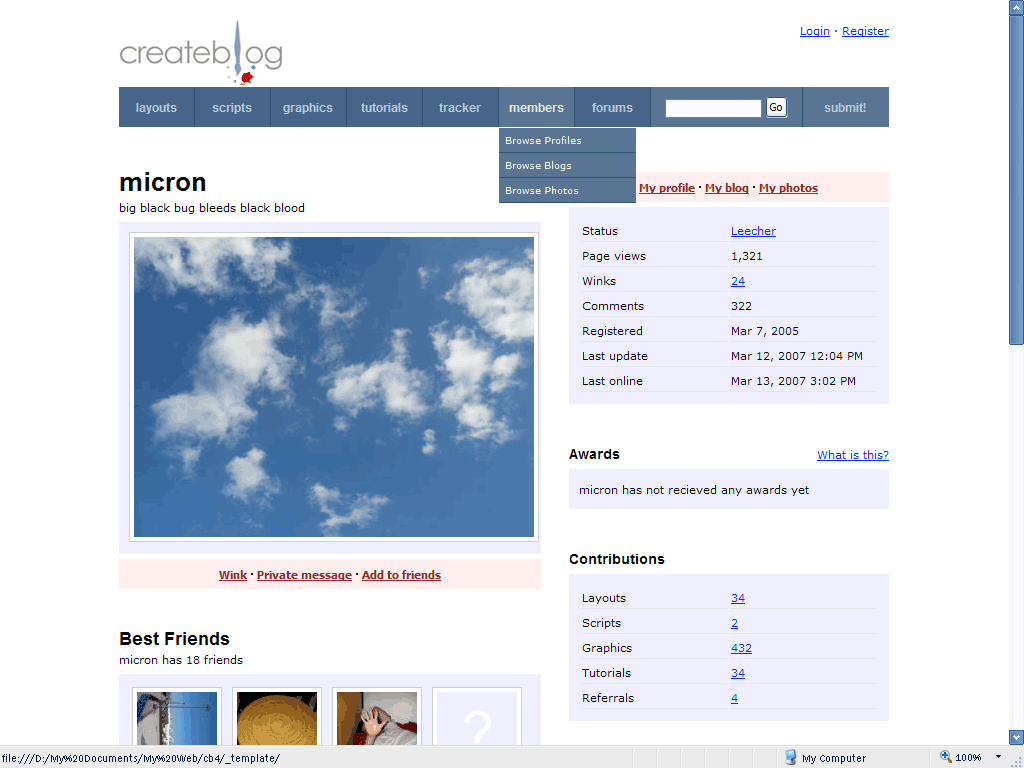Click the Registered date Mar 7, 2005
This screenshot has height=768, width=1024.
coord(765,331)
